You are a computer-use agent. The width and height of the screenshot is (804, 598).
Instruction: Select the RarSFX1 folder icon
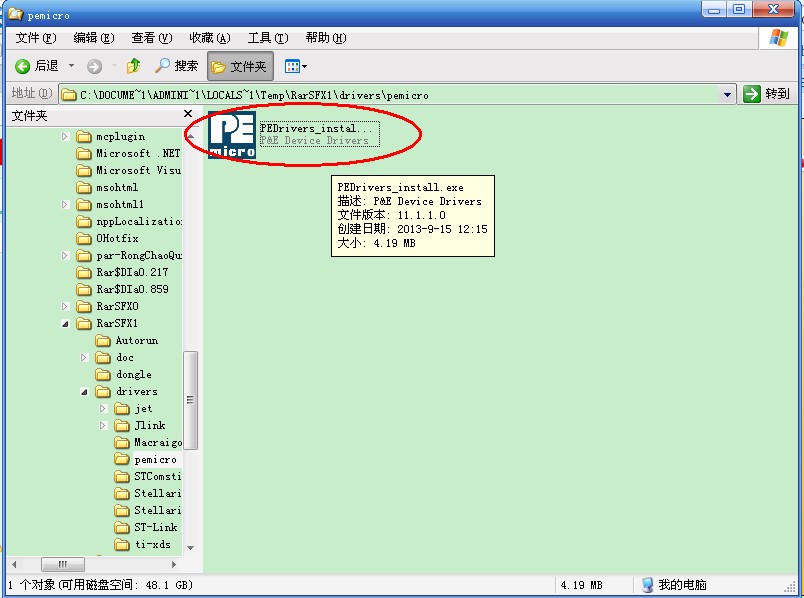[x=84, y=323]
